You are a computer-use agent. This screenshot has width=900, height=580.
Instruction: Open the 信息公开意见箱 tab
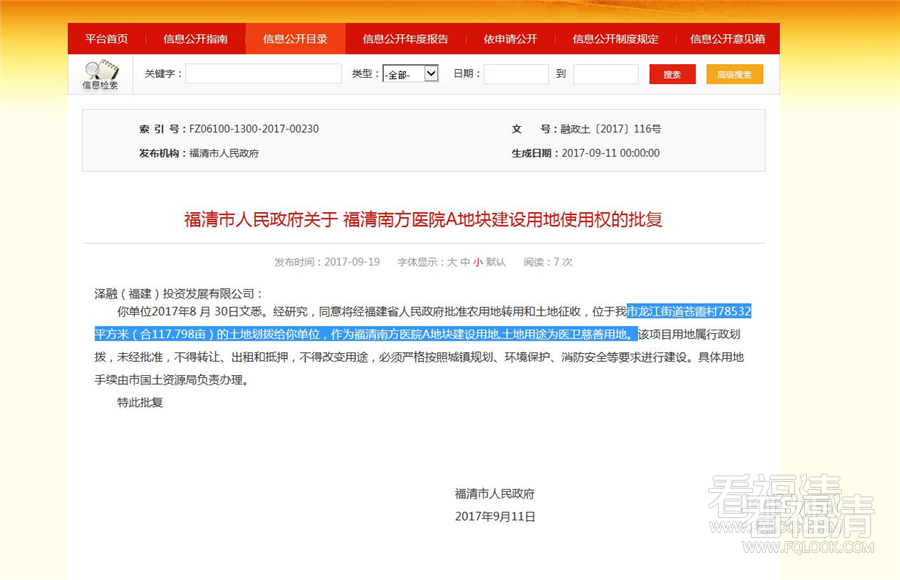pos(727,39)
